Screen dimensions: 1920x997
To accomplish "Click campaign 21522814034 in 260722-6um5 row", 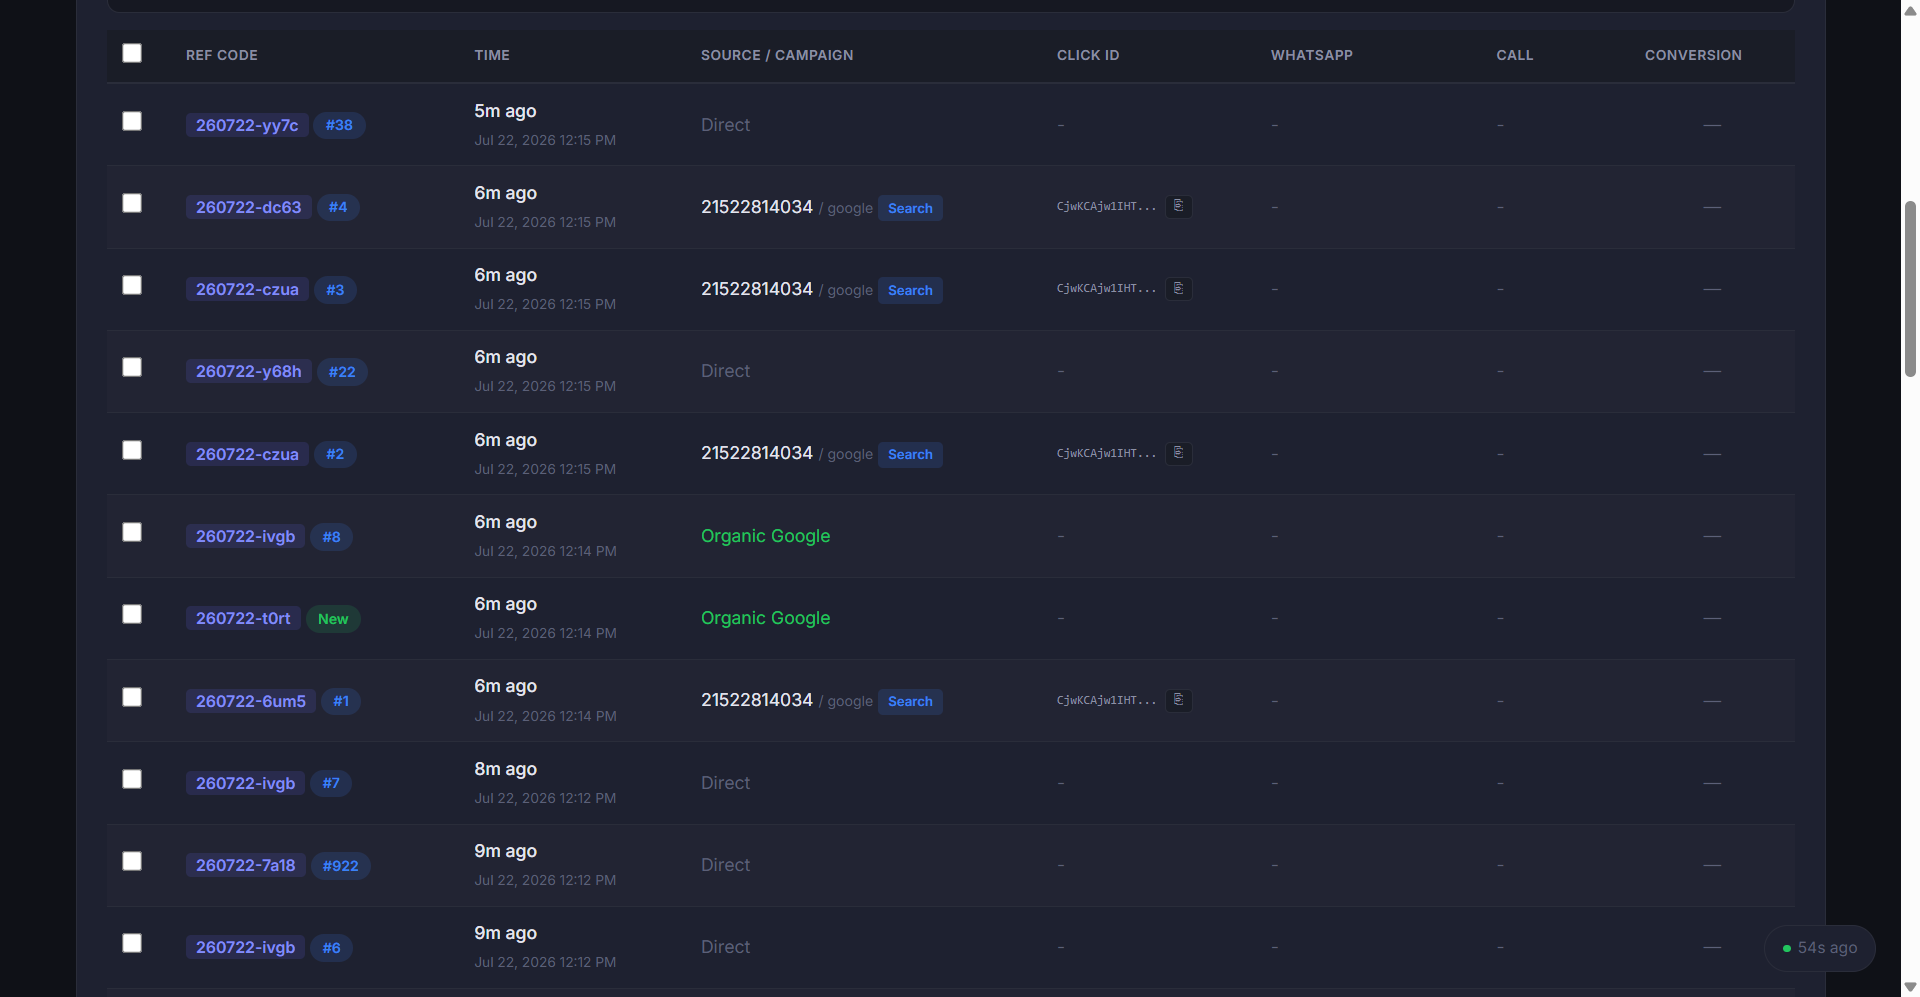I will 757,700.
